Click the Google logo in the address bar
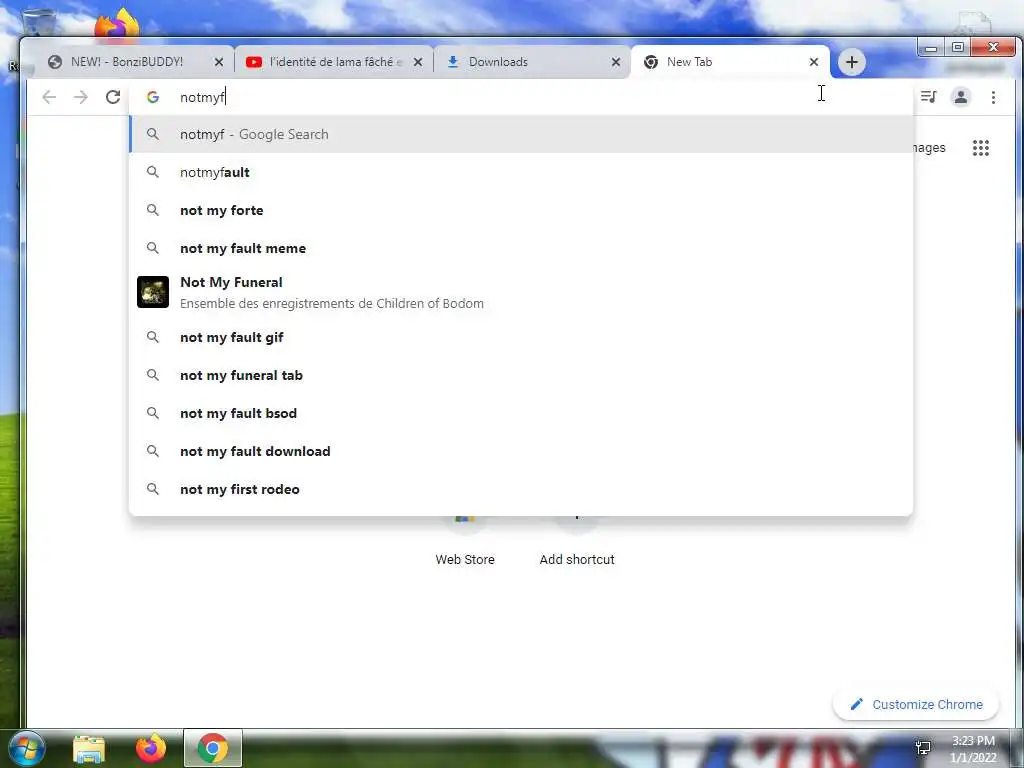Viewport: 1024px width, 768px height. click(153, 97)
